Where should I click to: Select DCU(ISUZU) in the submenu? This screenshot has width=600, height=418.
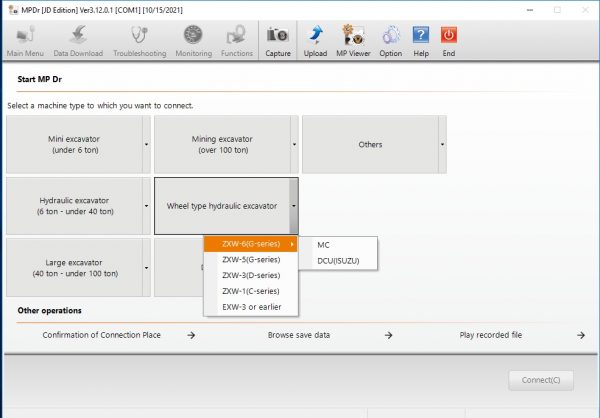[x=338, y=261]
